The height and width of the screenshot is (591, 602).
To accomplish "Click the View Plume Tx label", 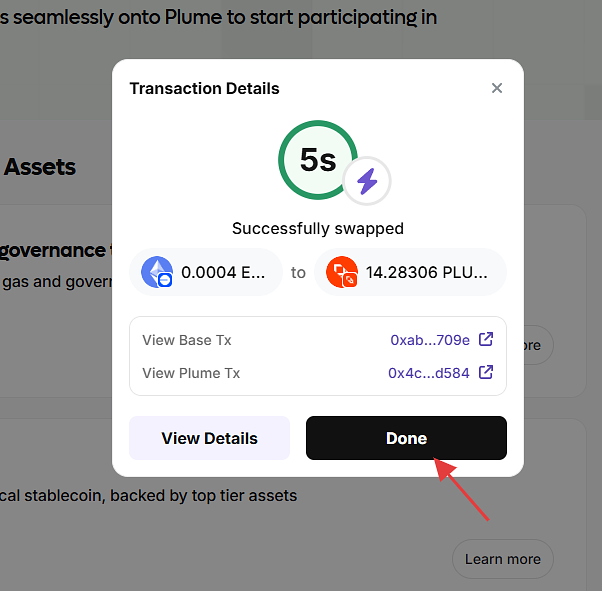I will tap(191, 373).
